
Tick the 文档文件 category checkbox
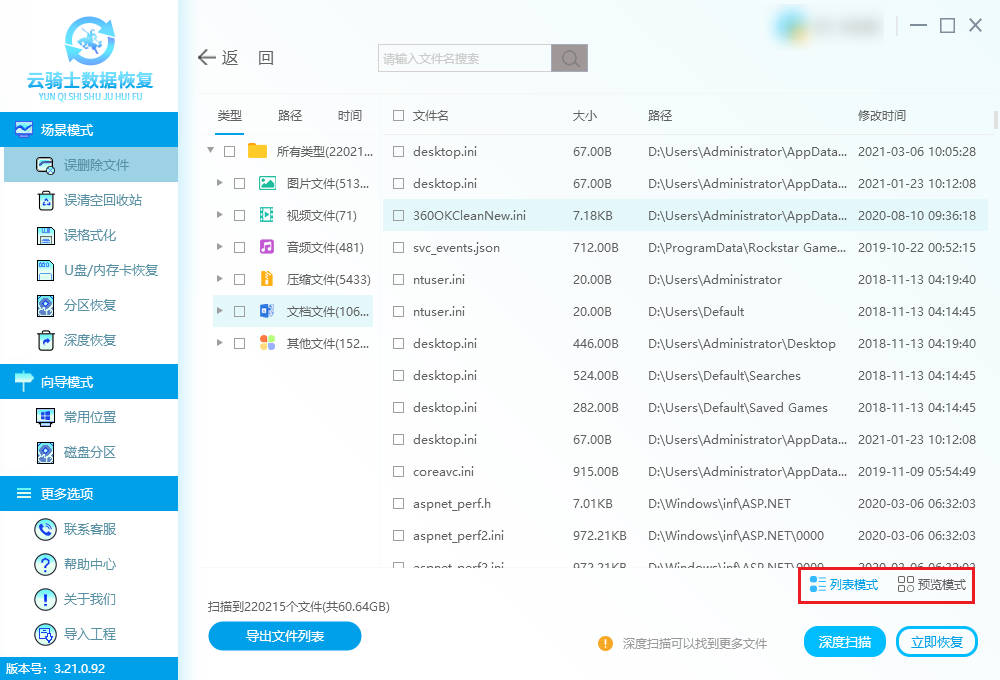[x=240, y=311]
